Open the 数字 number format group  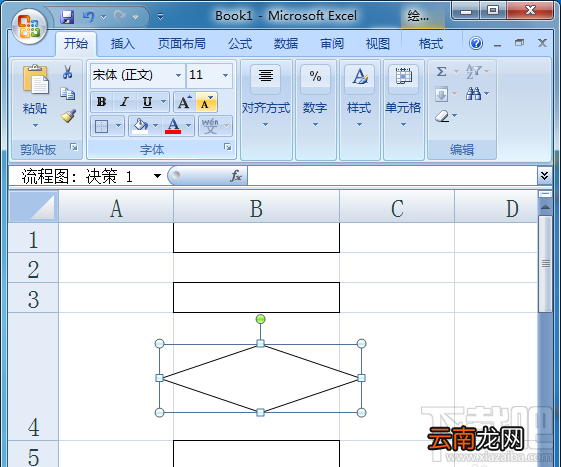click(x=315, y=110)
